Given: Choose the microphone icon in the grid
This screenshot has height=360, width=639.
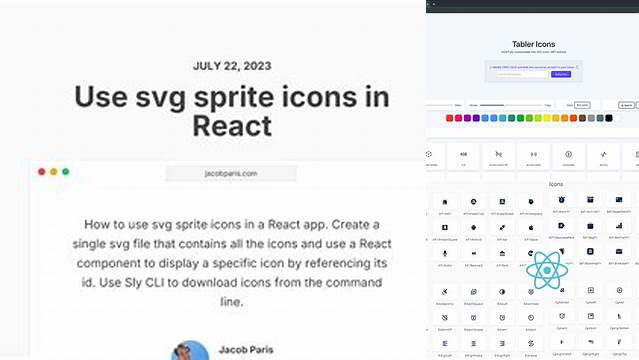Looking at the screenshot, I should coord(445,253).
